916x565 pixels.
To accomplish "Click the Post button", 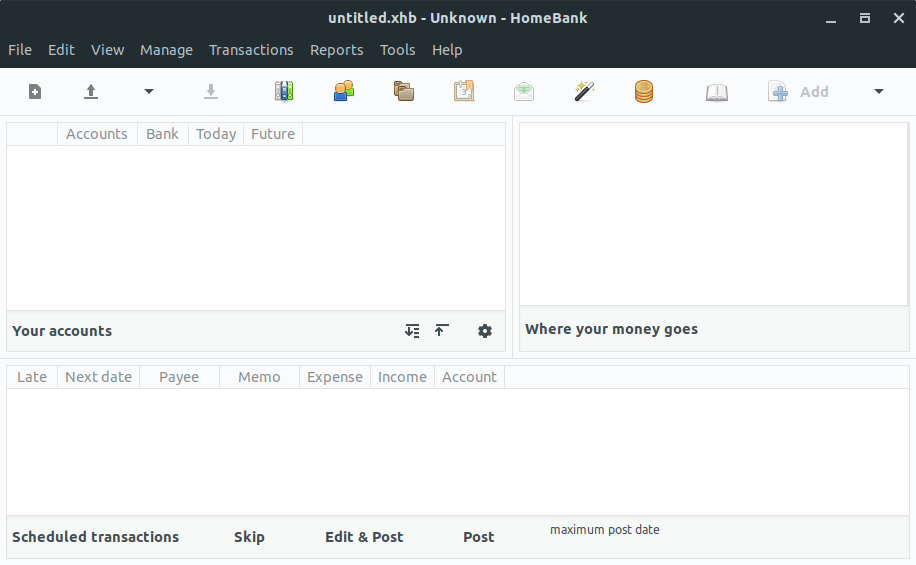I will tap(478, 537).
